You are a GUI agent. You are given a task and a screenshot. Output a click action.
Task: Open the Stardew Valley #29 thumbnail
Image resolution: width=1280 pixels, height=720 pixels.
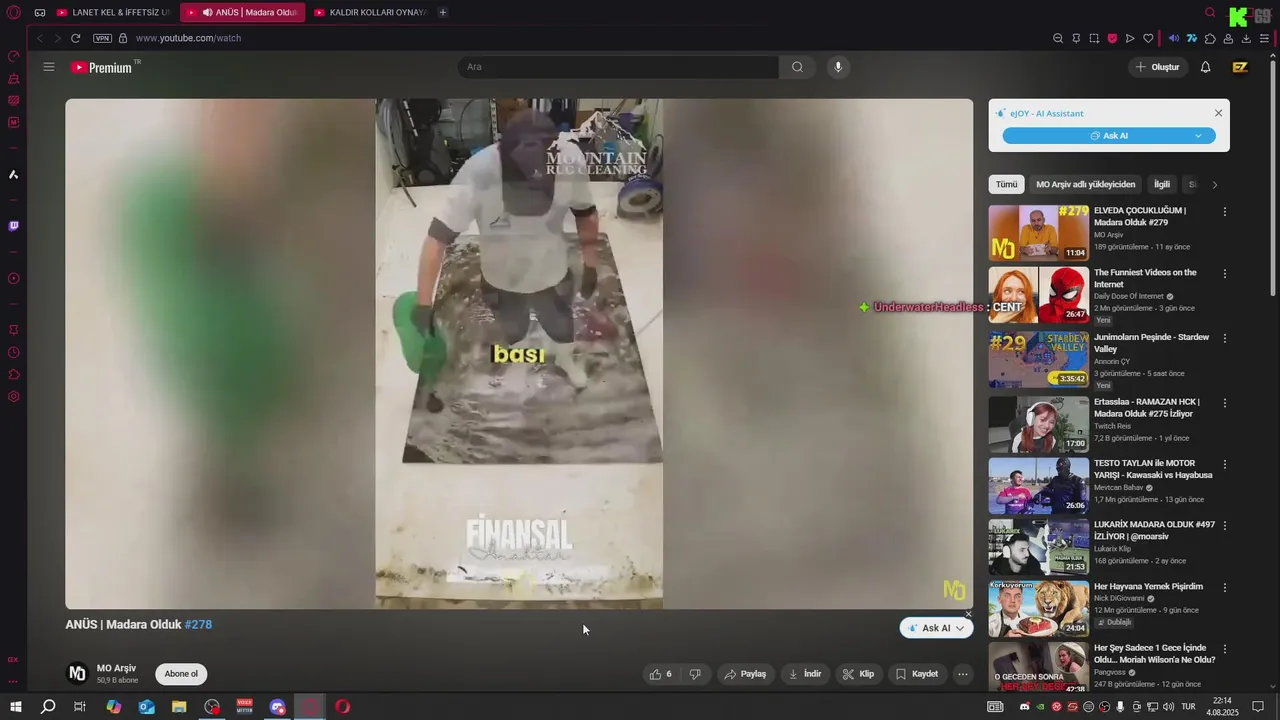click(1038, 359)
